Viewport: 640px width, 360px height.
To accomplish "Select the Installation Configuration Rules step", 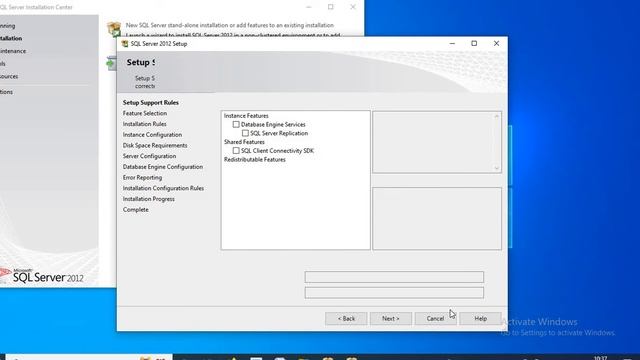I will 163,188.
